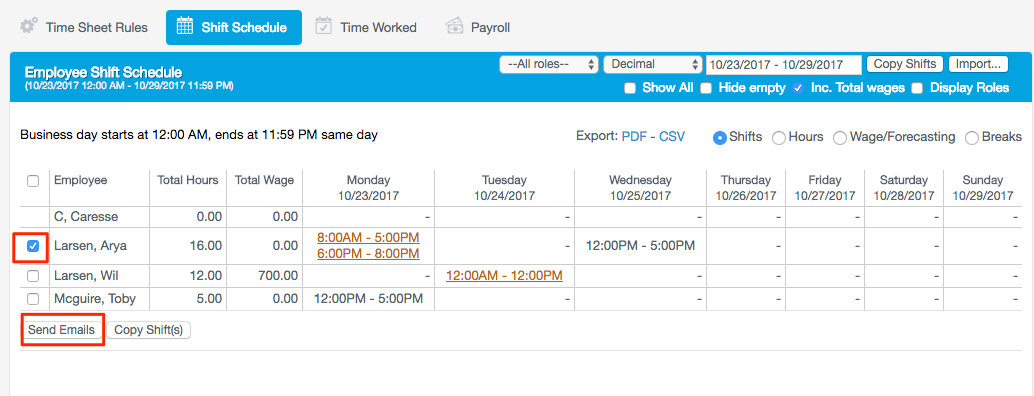1034x396 pixels.
Task: Open the Time Sheet Rules tab
Action: (84, 28)
